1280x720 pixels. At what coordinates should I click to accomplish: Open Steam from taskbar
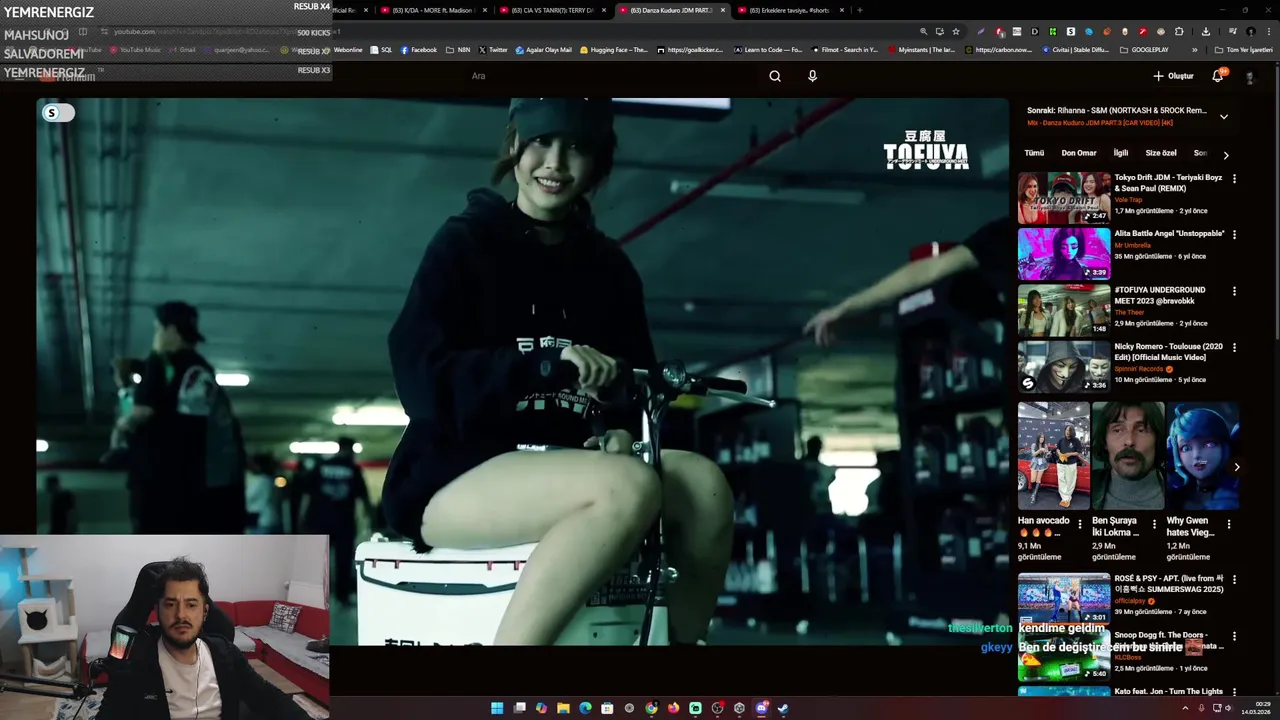click(783, 708)
